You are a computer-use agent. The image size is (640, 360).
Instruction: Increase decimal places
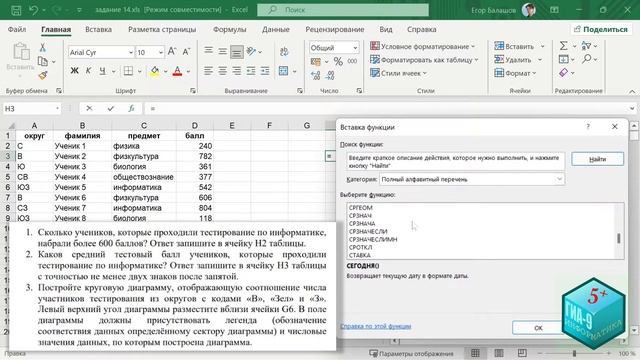tap(316, 75)
